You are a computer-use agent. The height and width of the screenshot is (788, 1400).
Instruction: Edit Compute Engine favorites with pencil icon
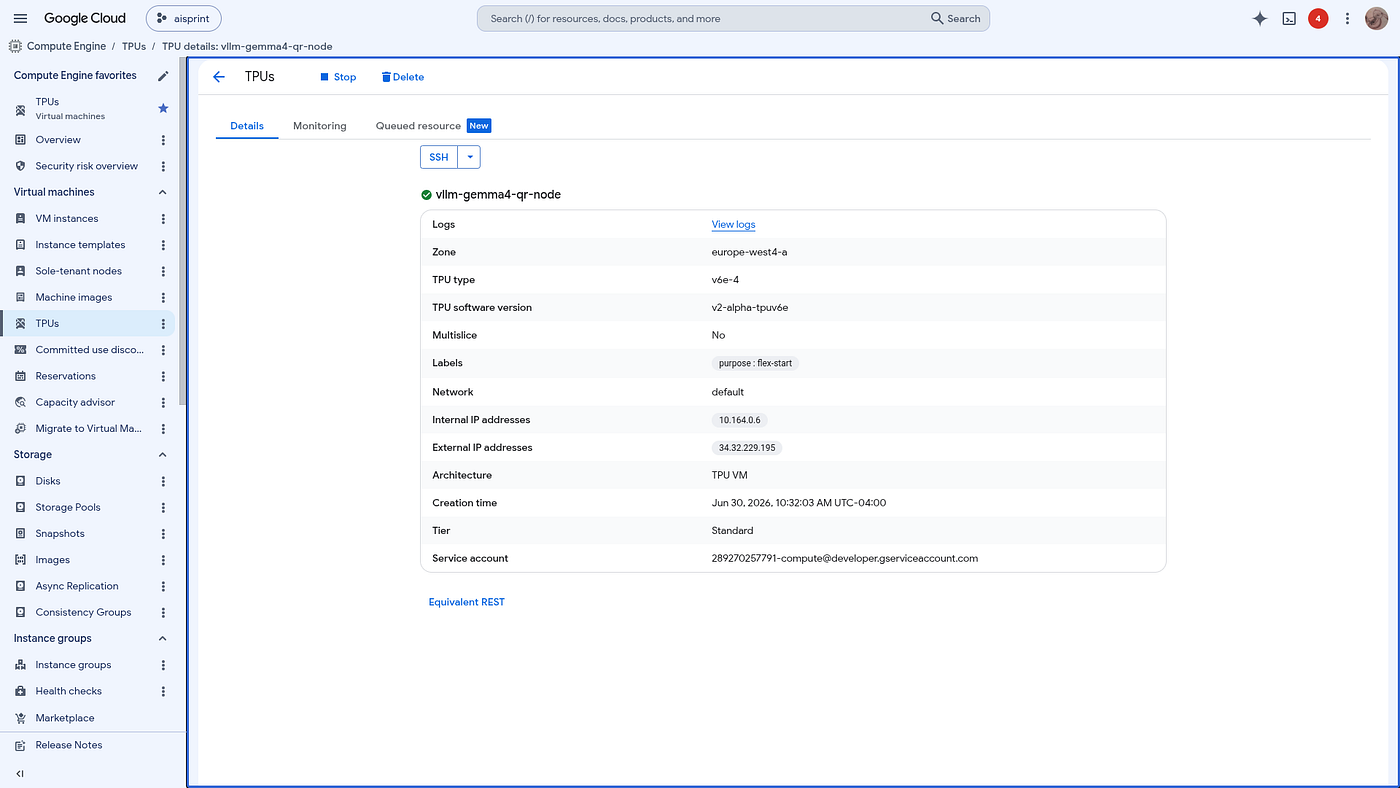click(164, 76)
